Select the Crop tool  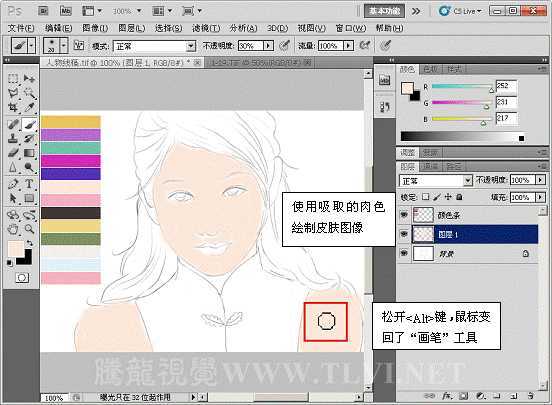point(13,107)
